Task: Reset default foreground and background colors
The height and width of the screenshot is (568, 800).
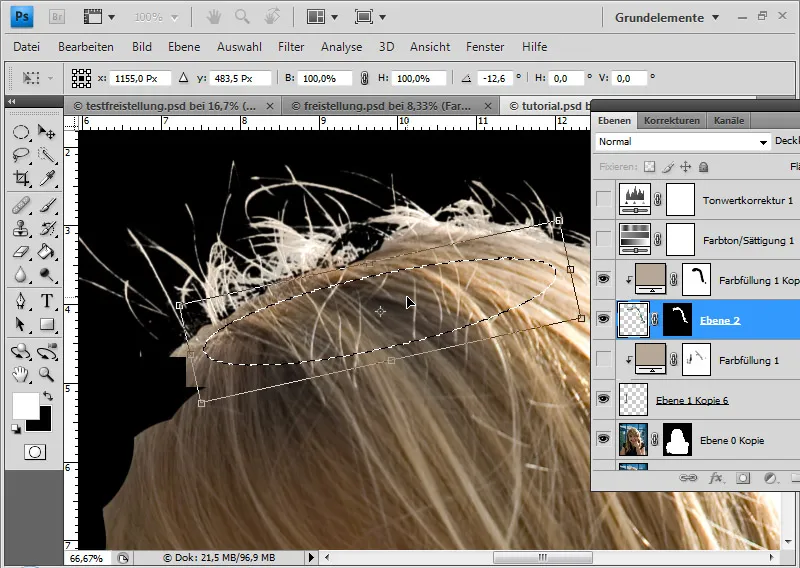Action: click(16, 429)
